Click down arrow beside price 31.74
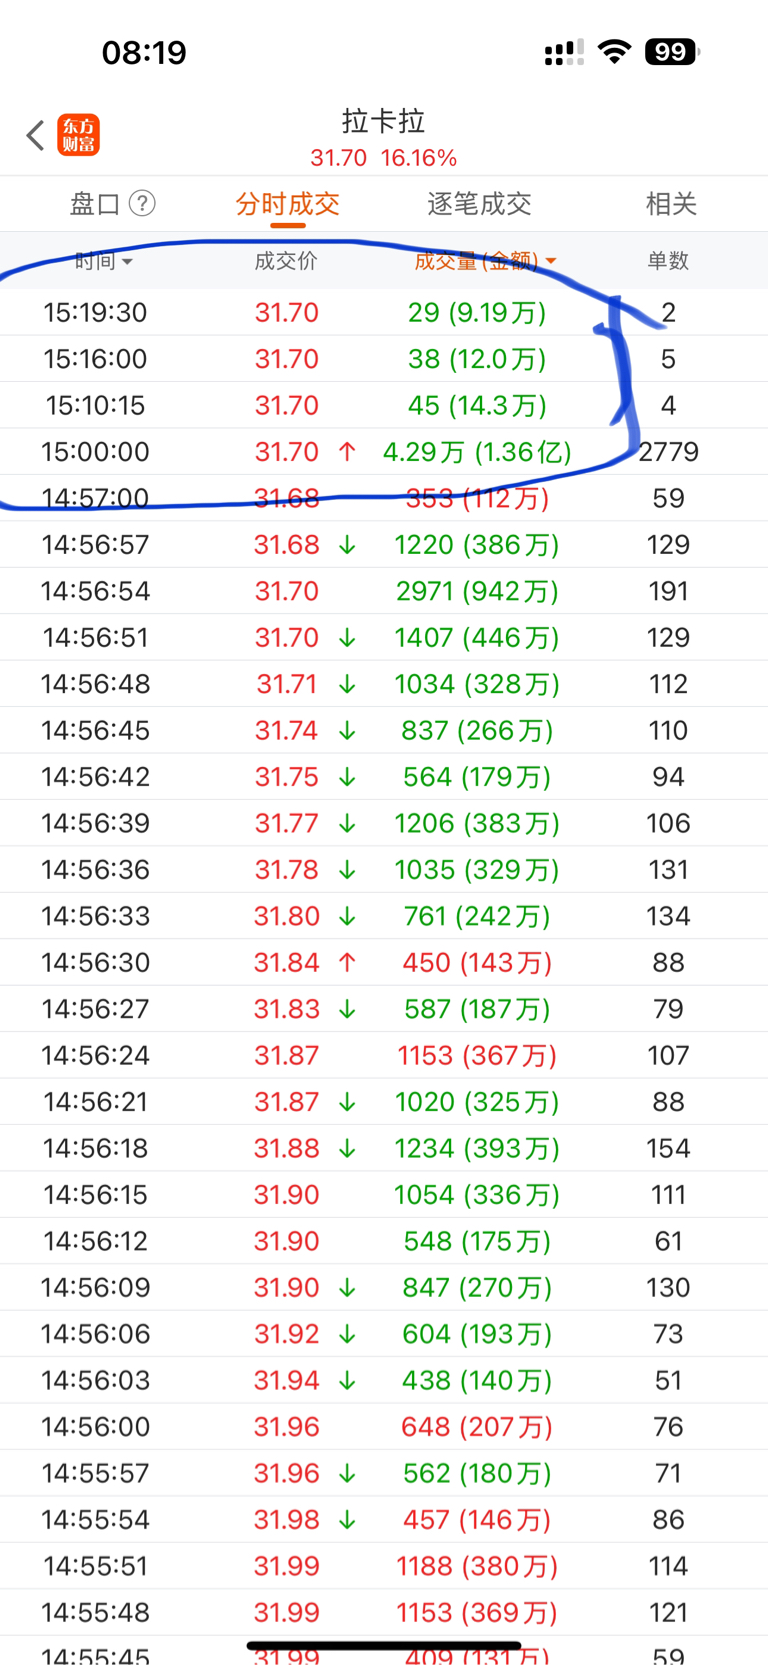 tap(347, 731)
